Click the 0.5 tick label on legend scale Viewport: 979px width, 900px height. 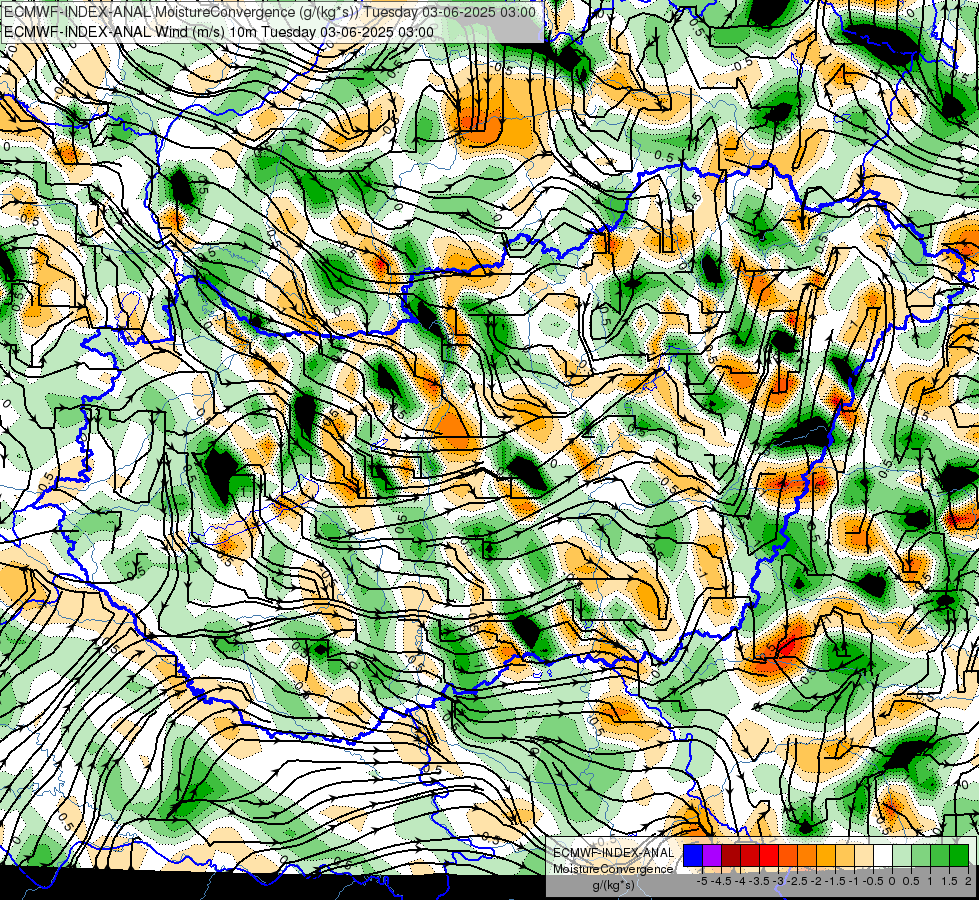pyautogui.click(x=911, y=881)
